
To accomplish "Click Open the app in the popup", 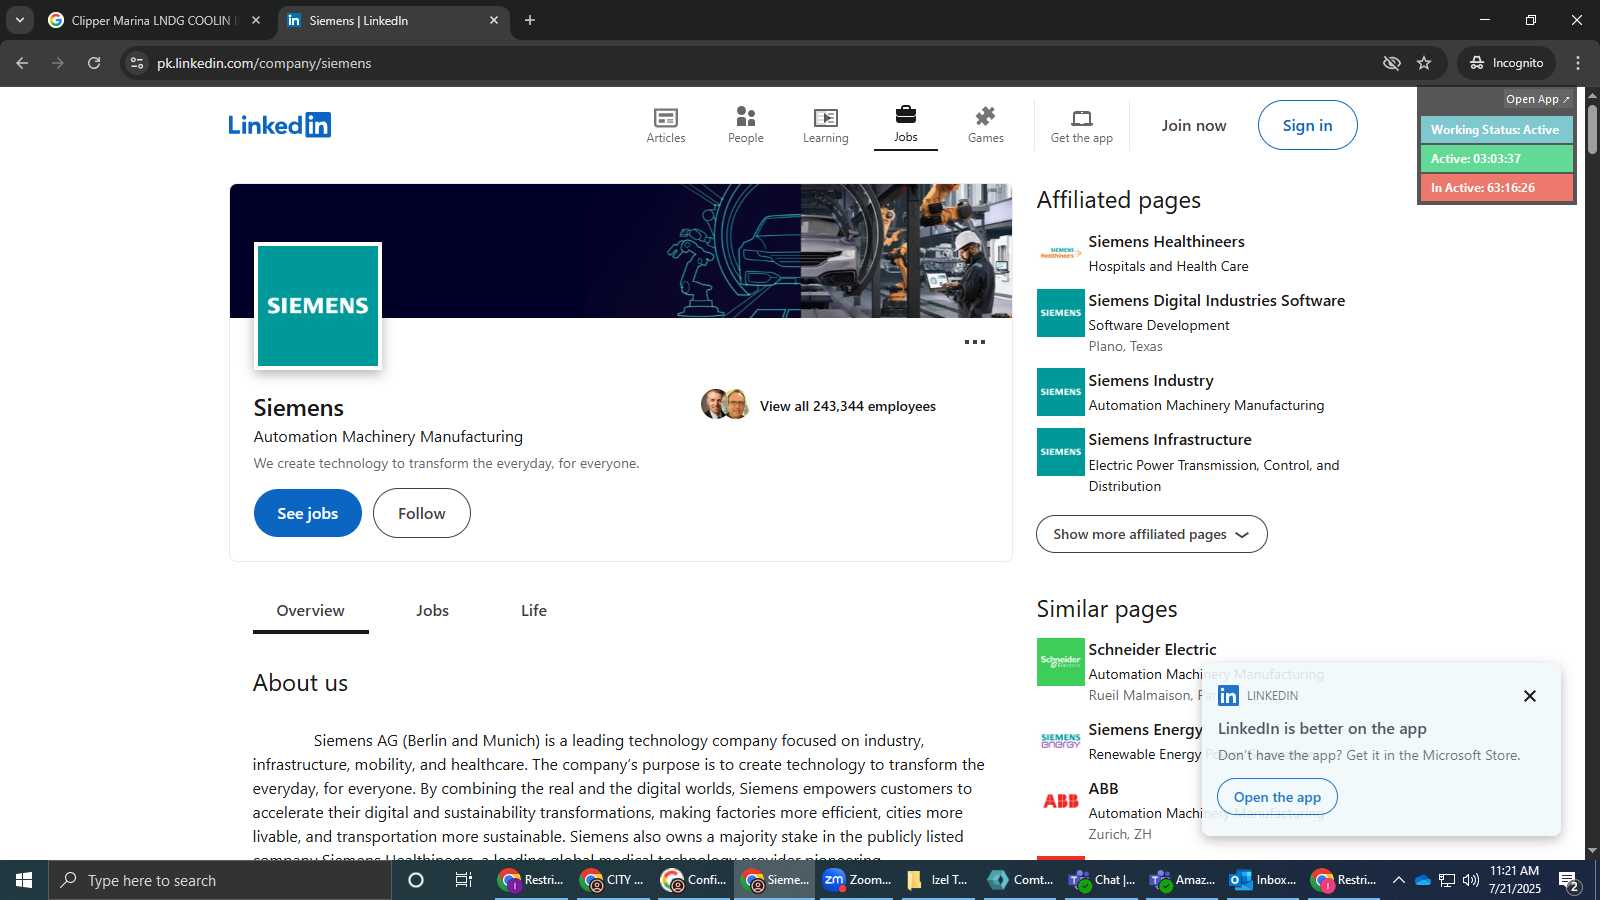I will click(x=1277, y=797).
